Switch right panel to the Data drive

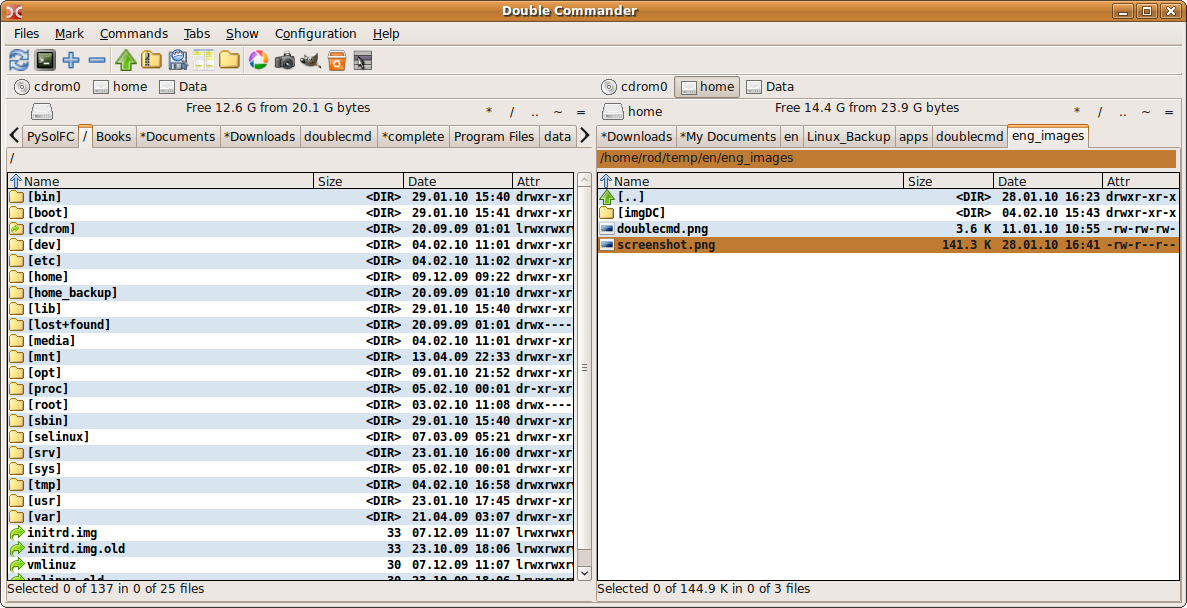(x=770, y=87)
